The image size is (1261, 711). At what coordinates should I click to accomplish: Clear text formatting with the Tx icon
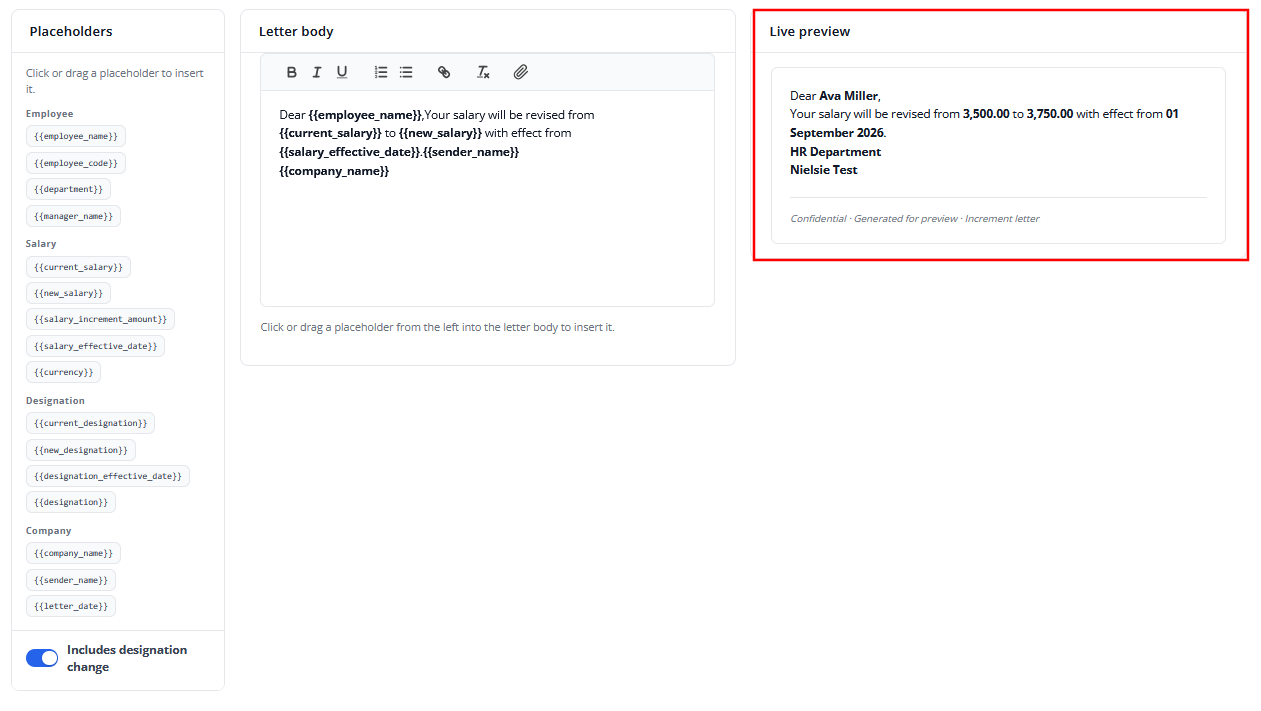[483, 72]
